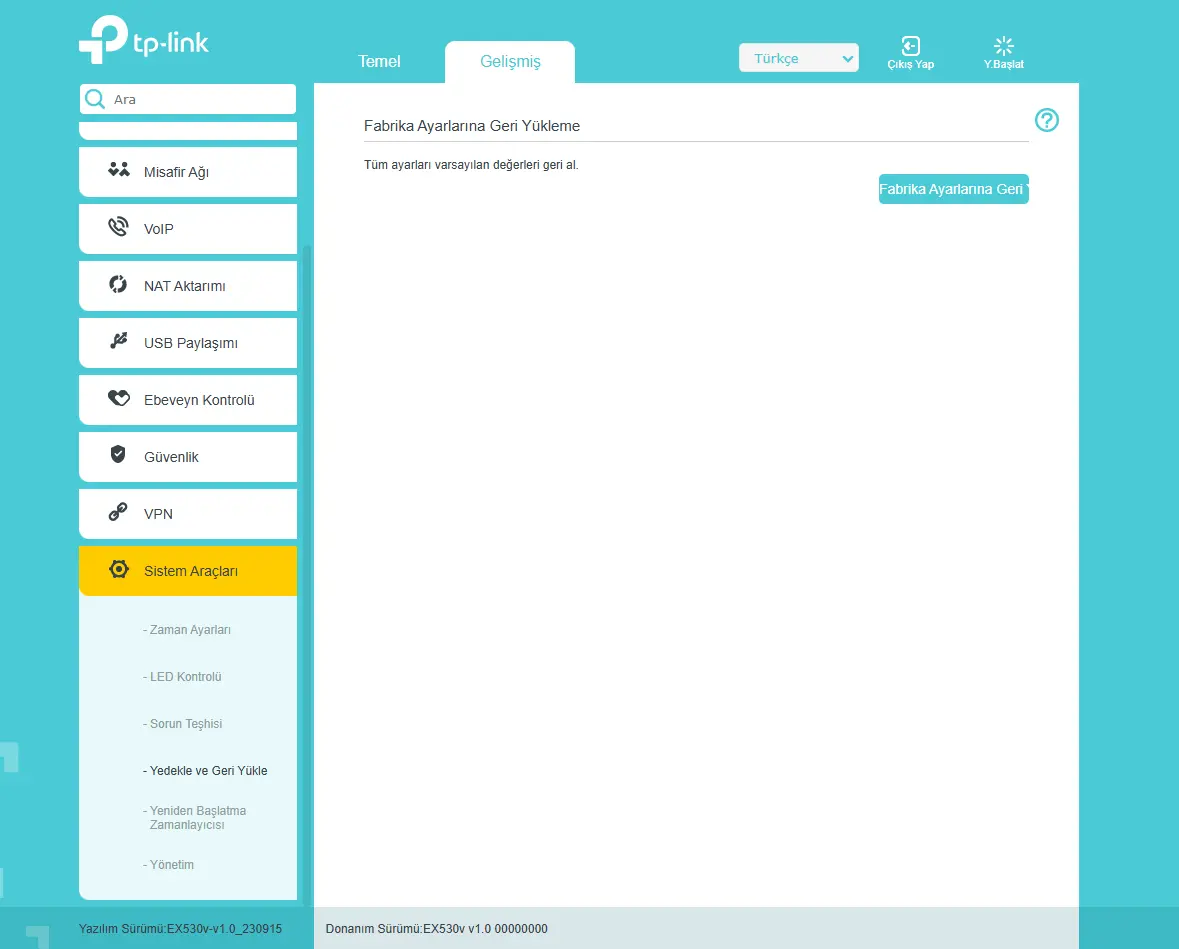The height and width of the screenshot is (949, 1179).
Task: Select the Gelişmiş tab
Action: [510, 62]
